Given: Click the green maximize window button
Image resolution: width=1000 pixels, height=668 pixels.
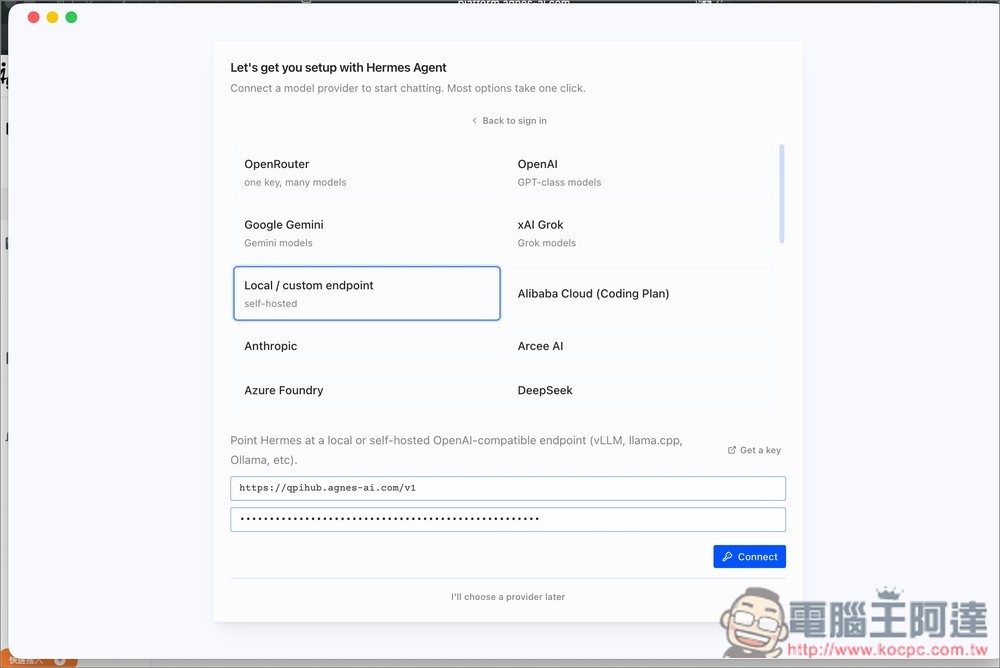Looking at the screenshot, I should click(71, 17).
